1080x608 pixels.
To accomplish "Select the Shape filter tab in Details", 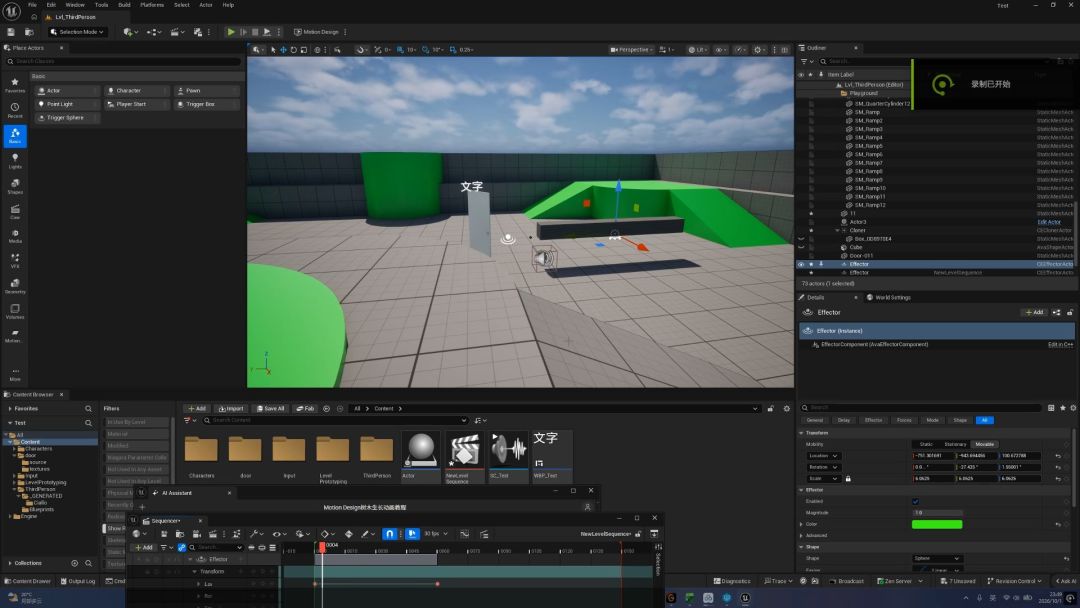I will click(960, 420).
